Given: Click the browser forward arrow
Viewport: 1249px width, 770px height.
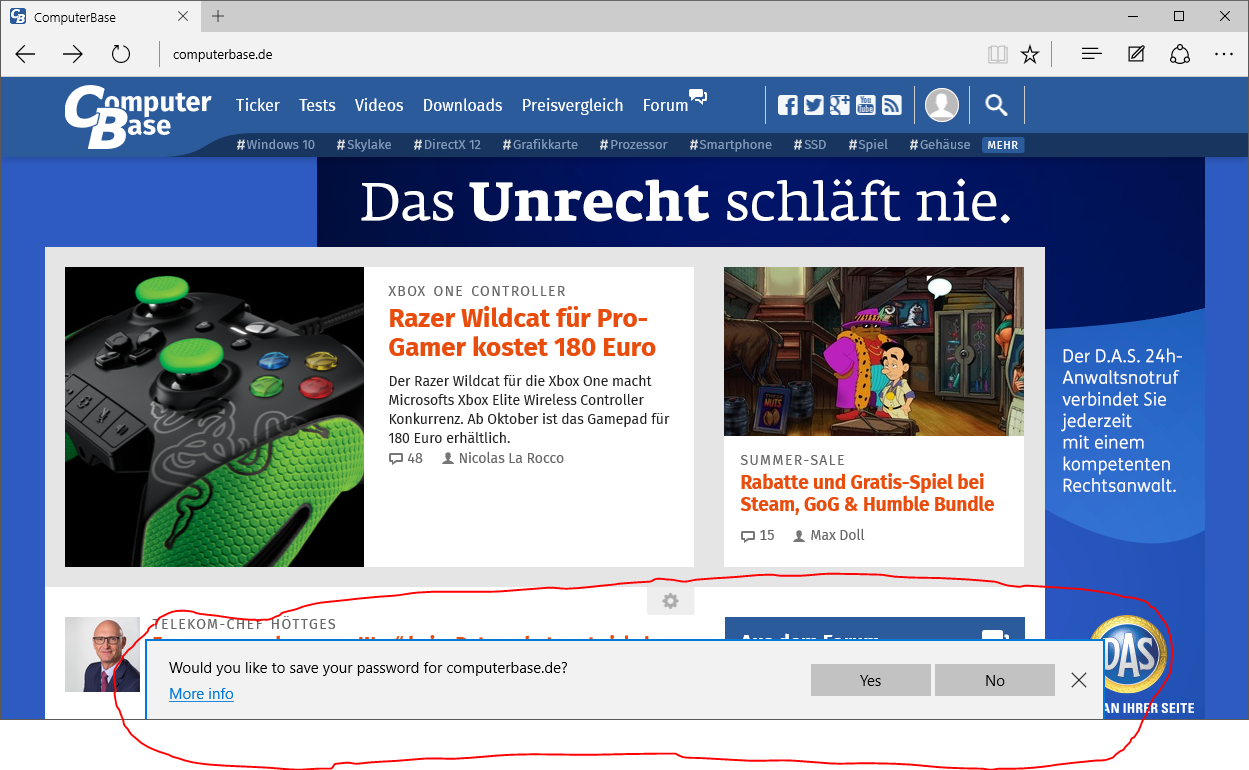Looking at the screenshot, I should [73, 54].
